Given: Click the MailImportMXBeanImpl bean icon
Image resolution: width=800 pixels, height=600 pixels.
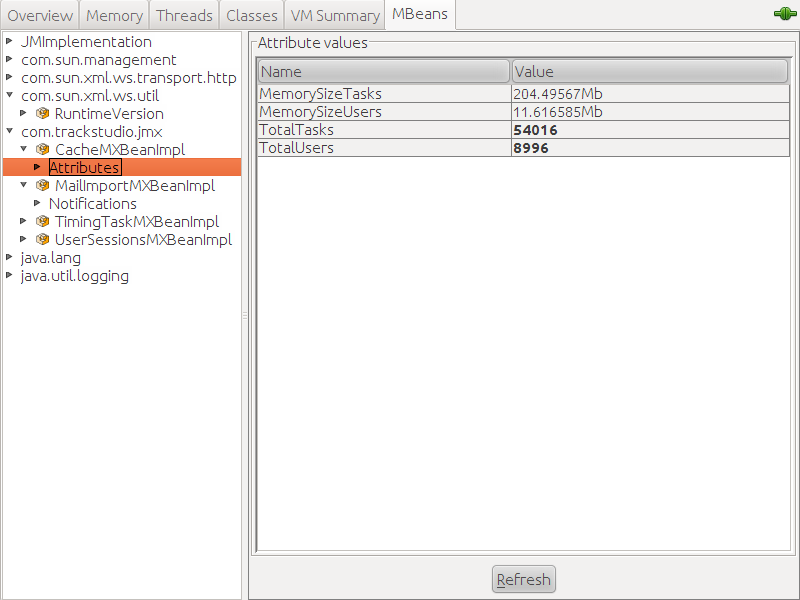Looking at the screenshot, I should pos(43,186).
